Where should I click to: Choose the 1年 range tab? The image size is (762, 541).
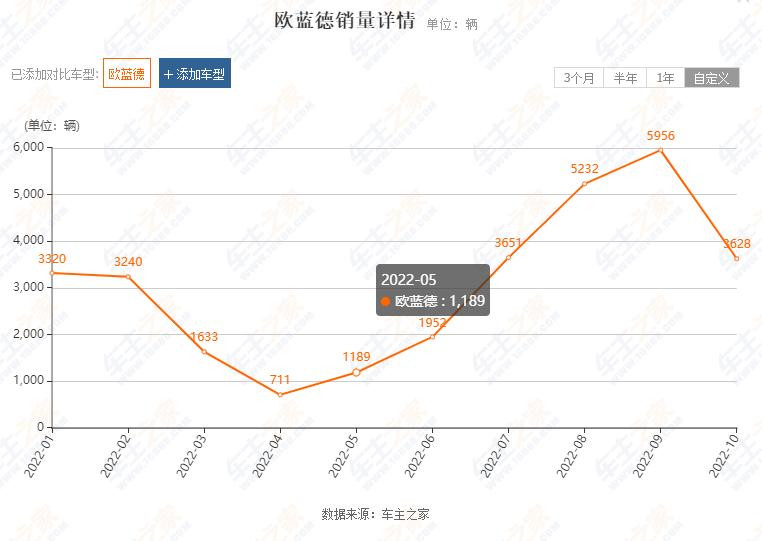pyautogui.click(x=665, y=78)
